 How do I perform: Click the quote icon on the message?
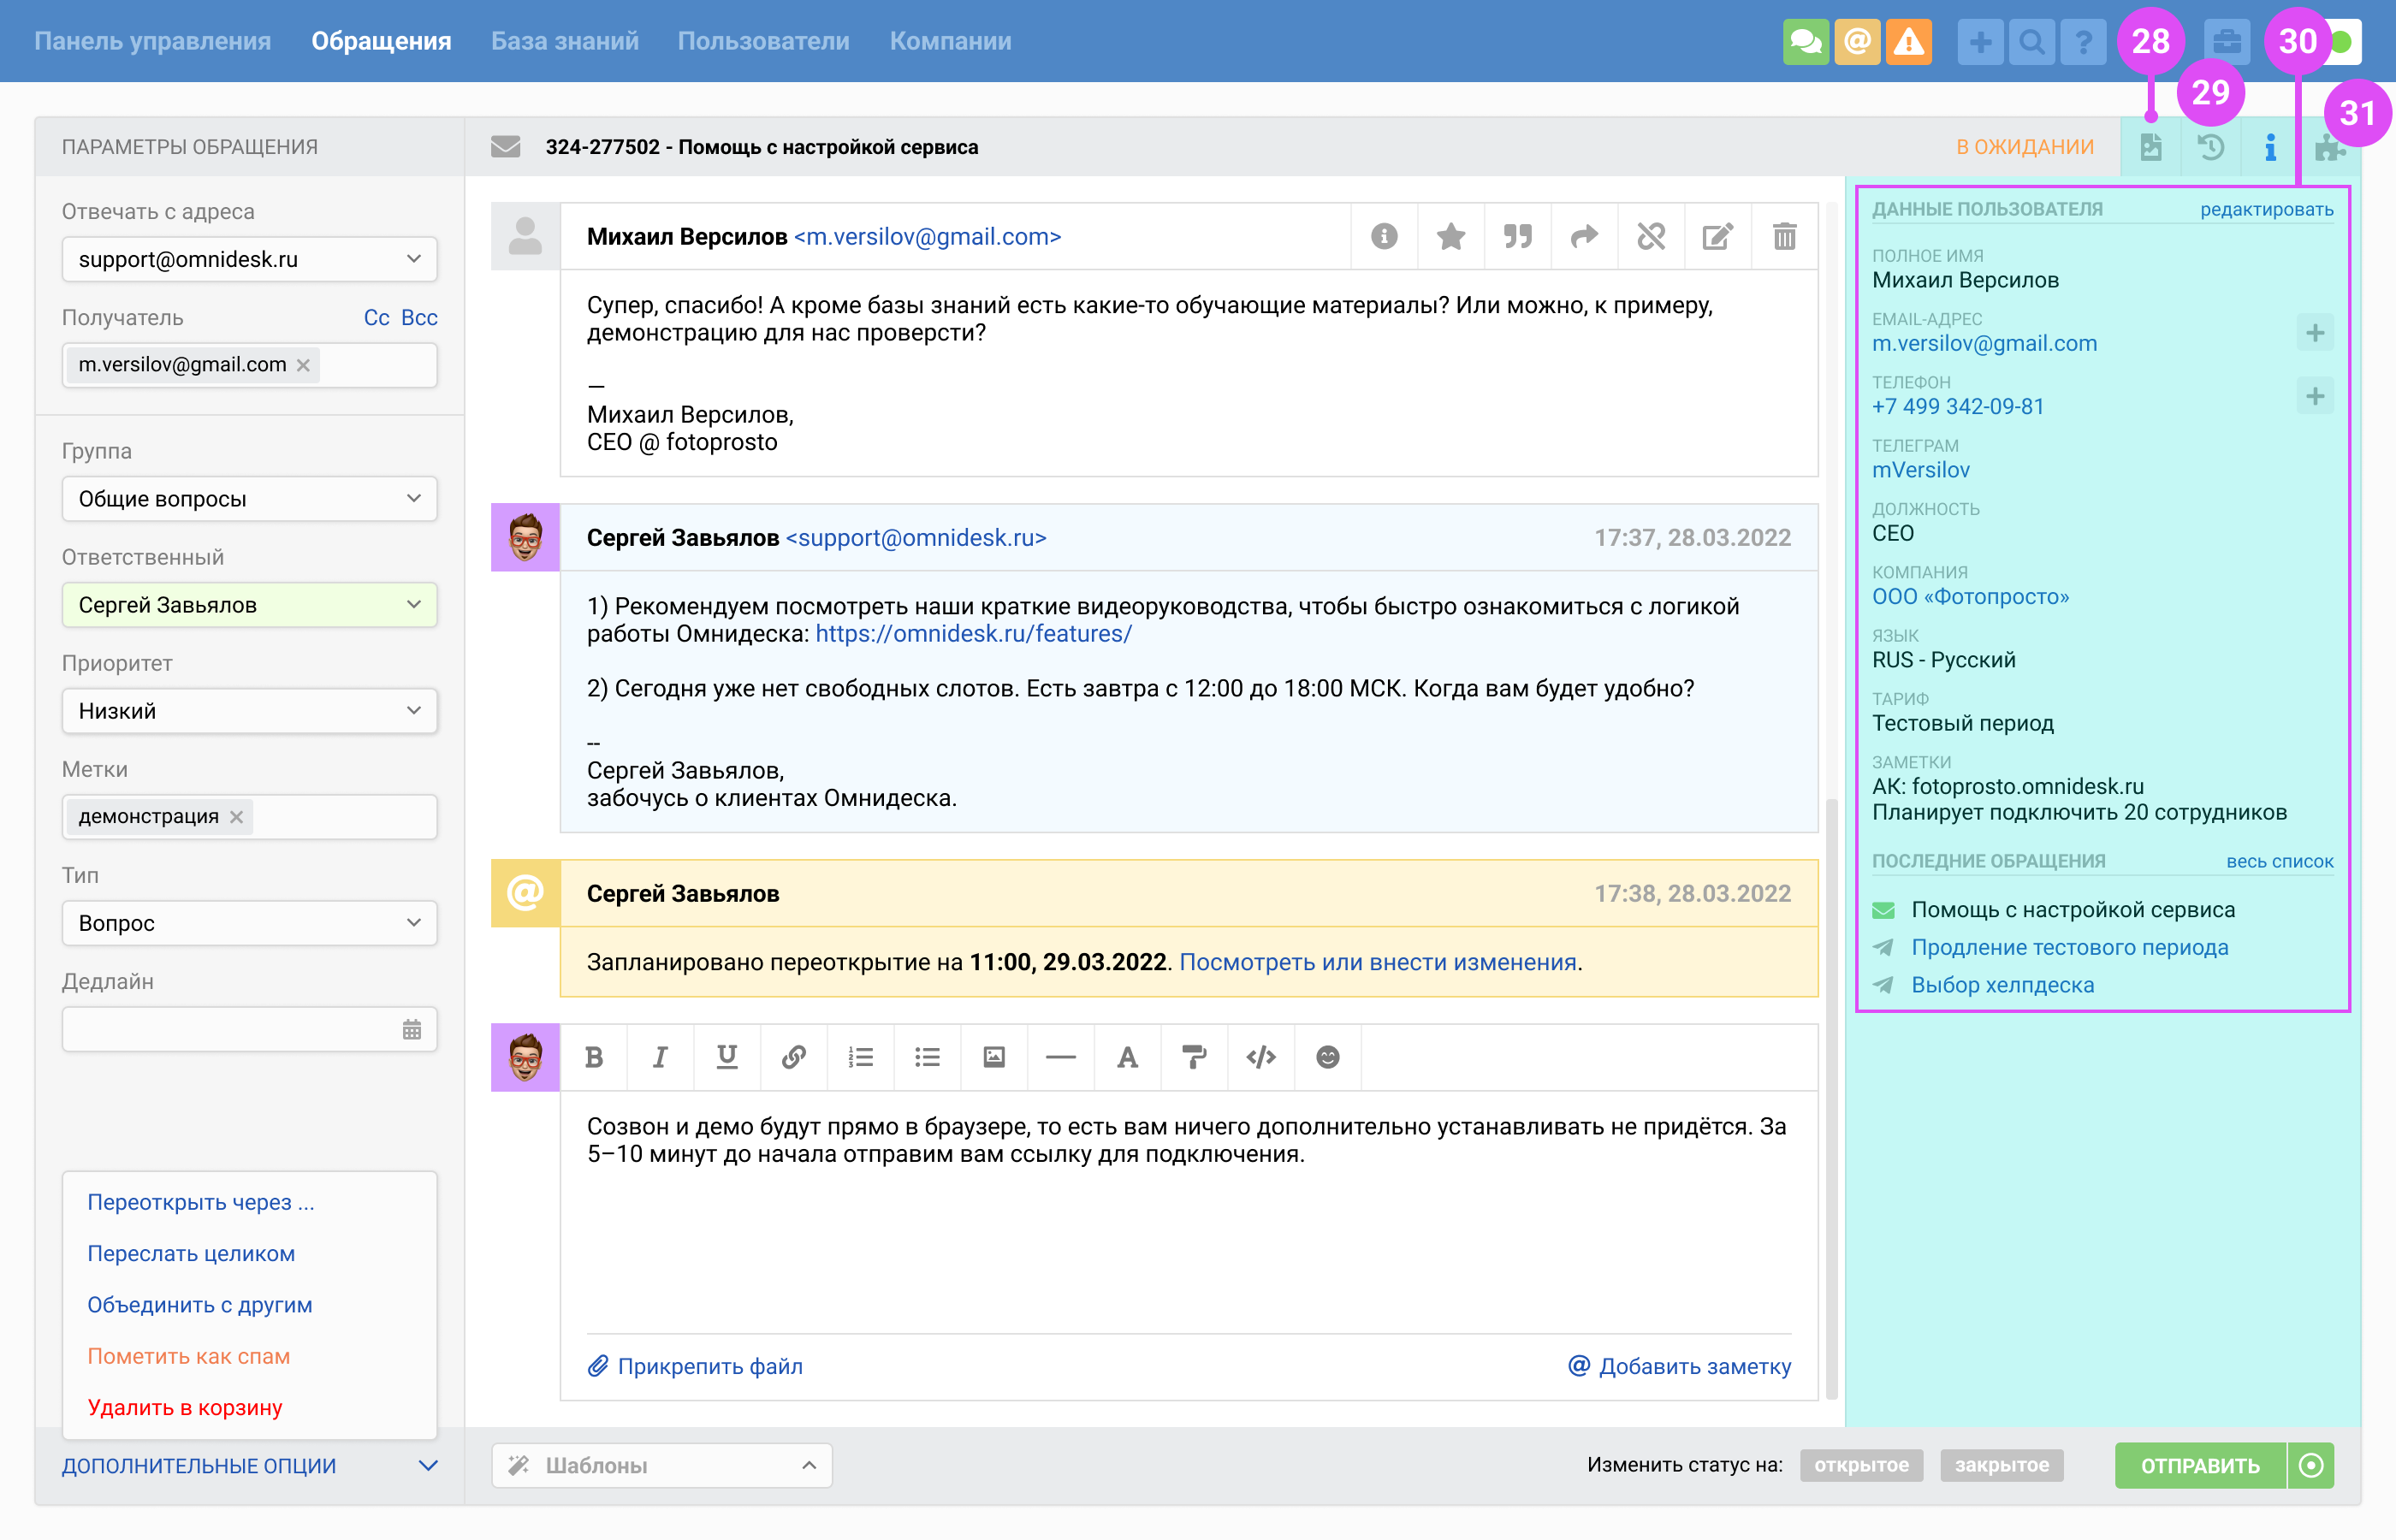[x=1517, y=237]
